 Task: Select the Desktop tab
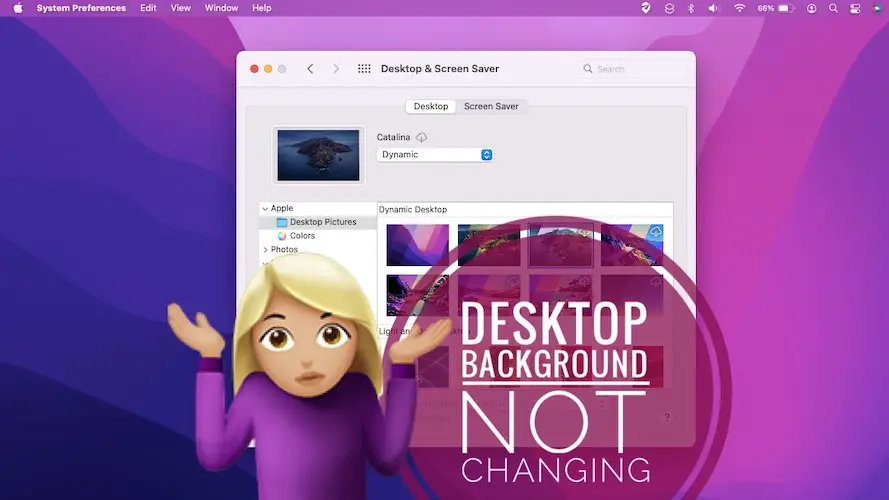431,106
